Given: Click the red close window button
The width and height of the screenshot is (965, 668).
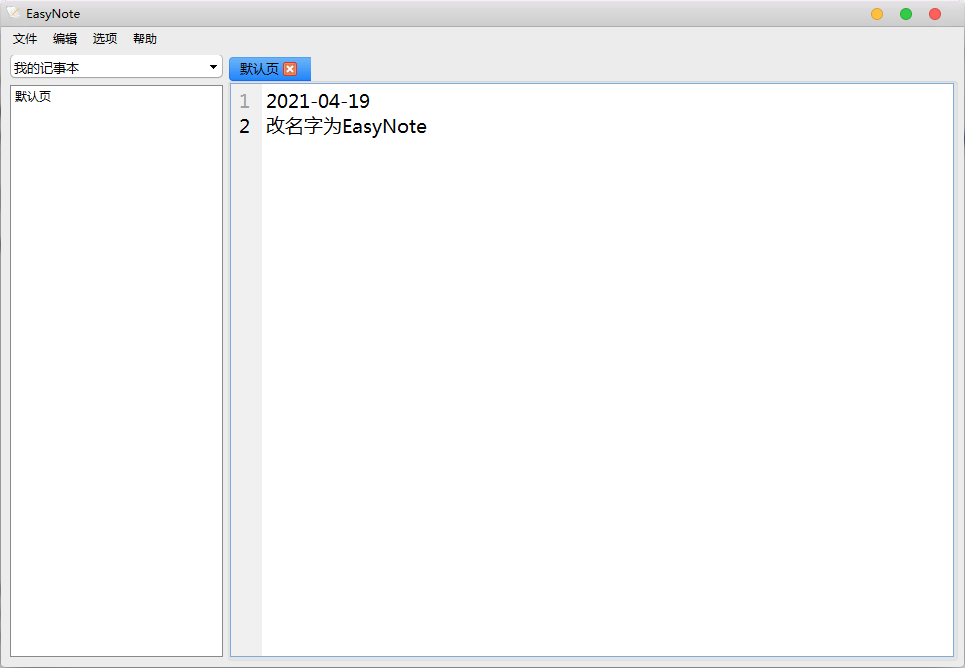Looking at the screenshot, I should click(935, 14).
